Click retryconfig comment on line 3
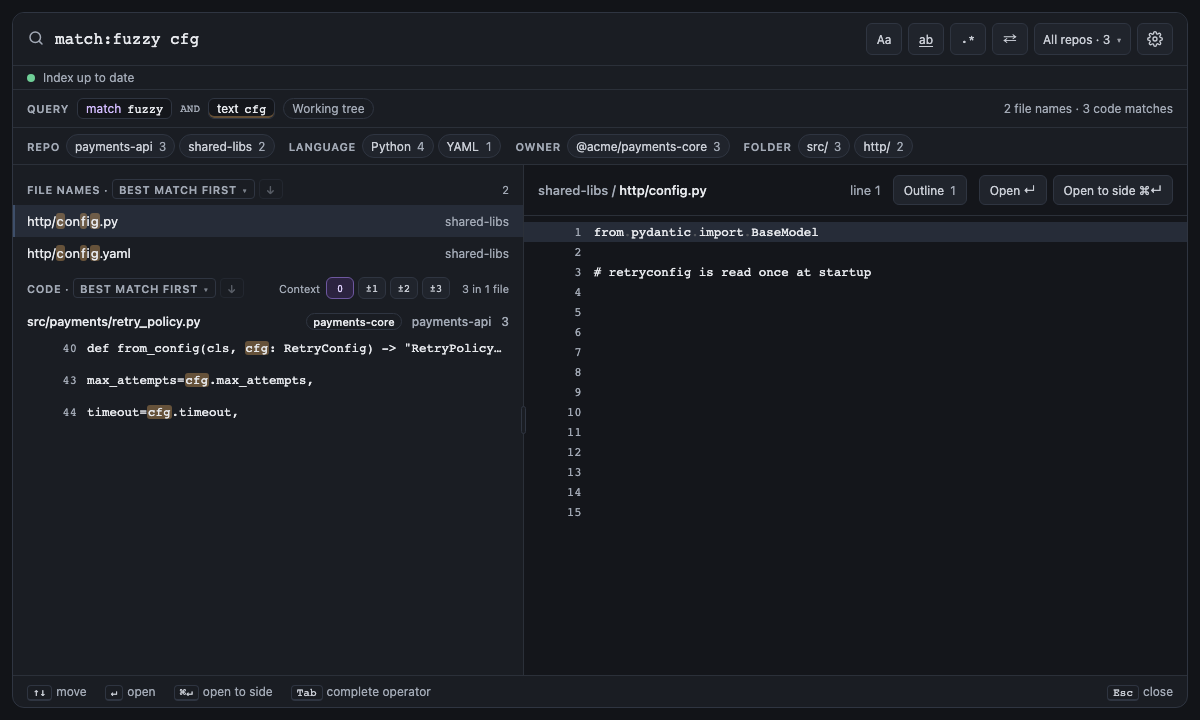Viewport: 1200px width, 720px height. pos(732,272)
